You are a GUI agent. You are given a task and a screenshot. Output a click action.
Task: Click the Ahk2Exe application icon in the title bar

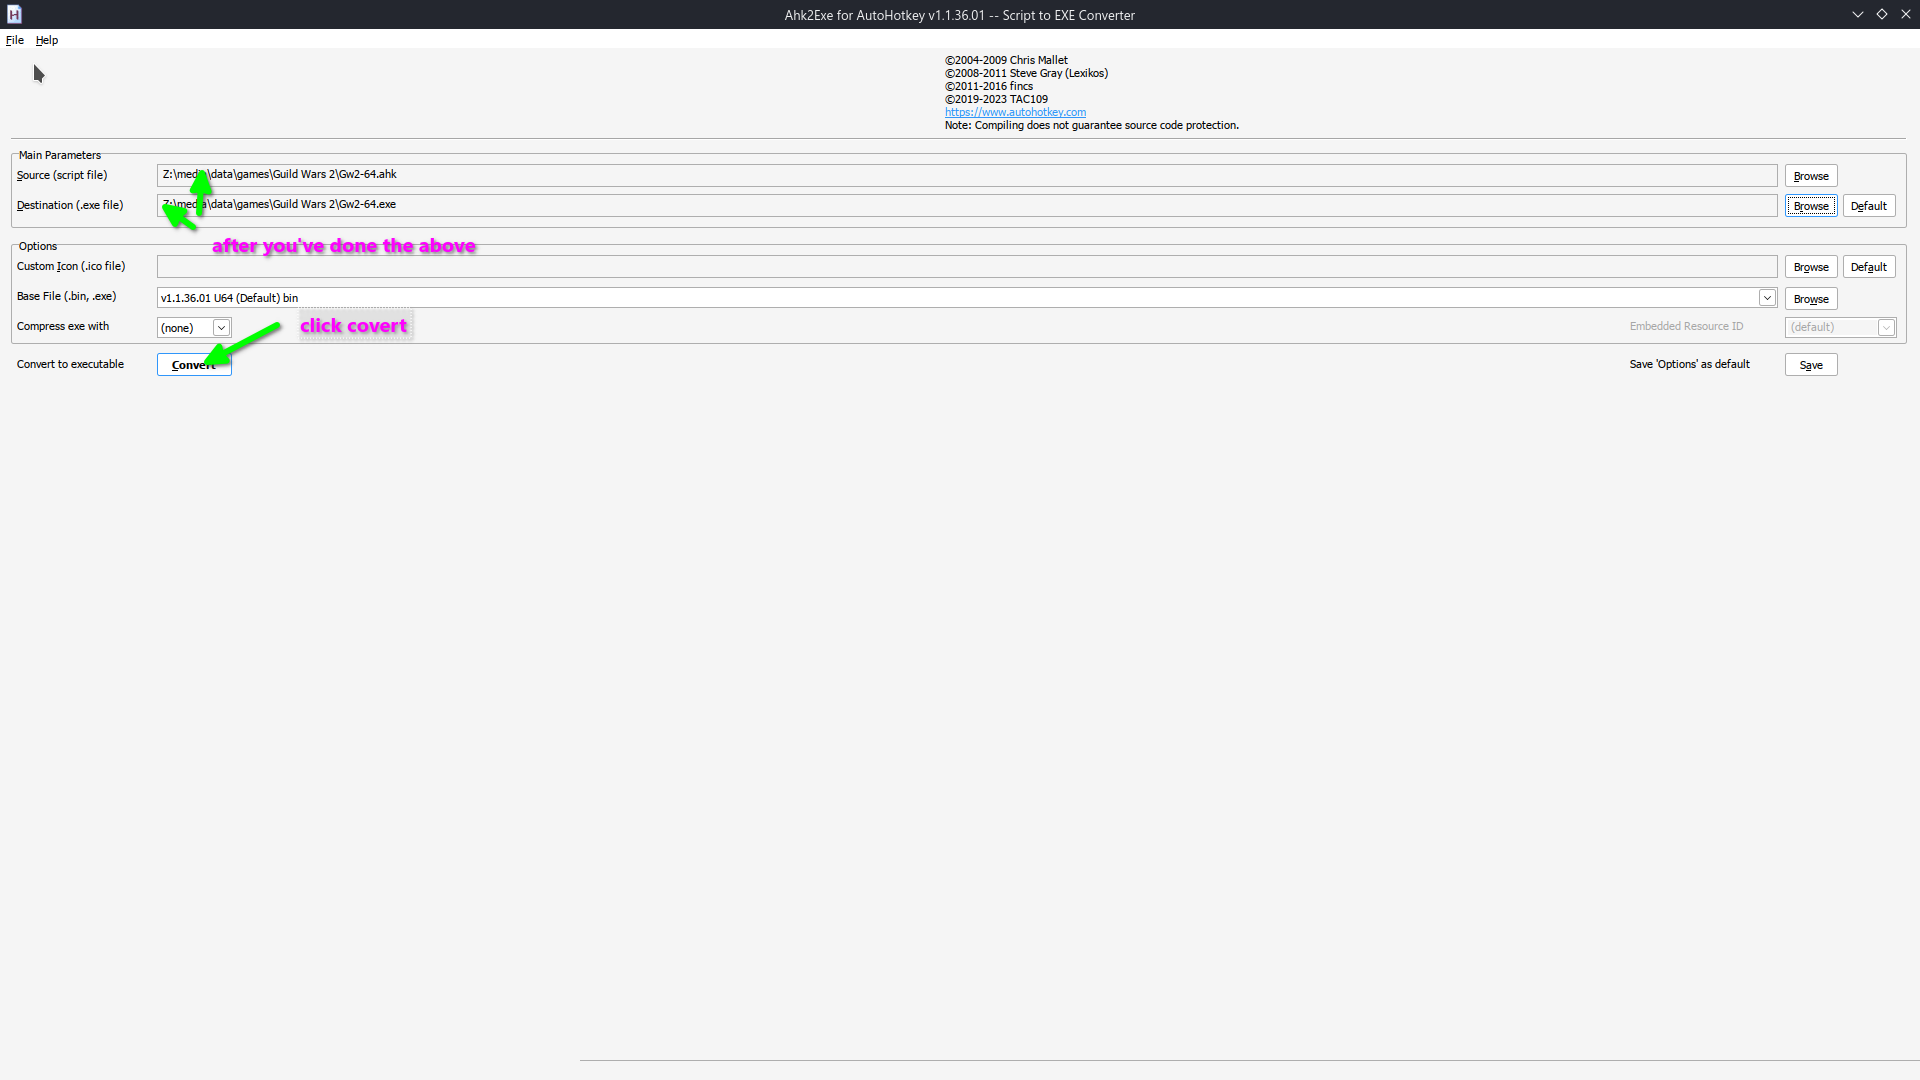pos(14,14)
